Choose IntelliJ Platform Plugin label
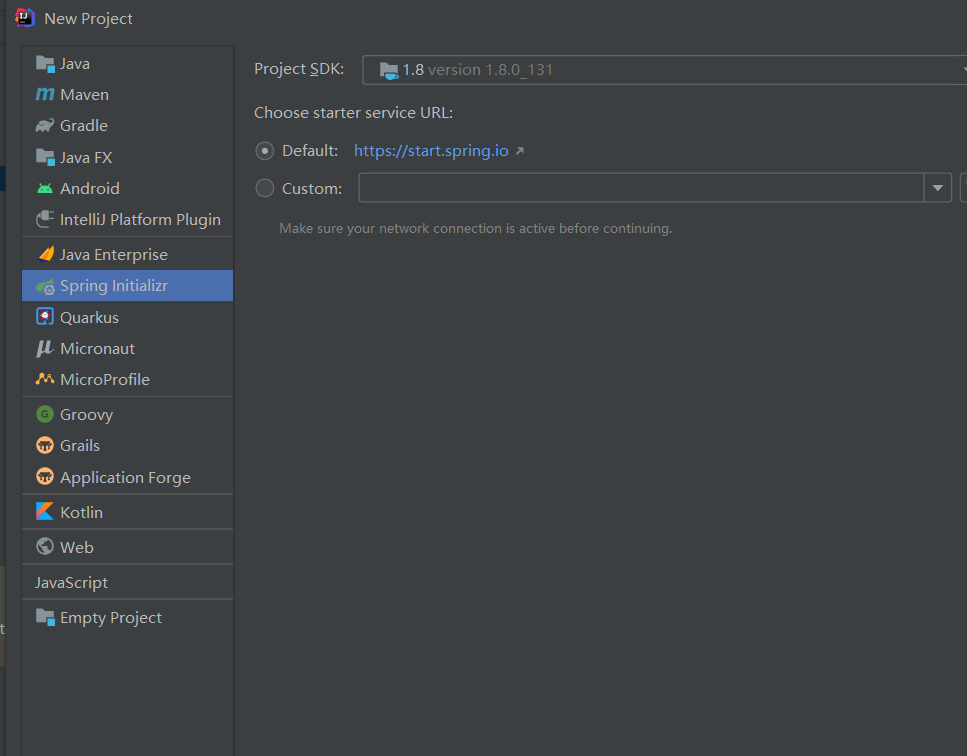Image resolution: width=967 pixels, height=756 pixels. [140, 220]
